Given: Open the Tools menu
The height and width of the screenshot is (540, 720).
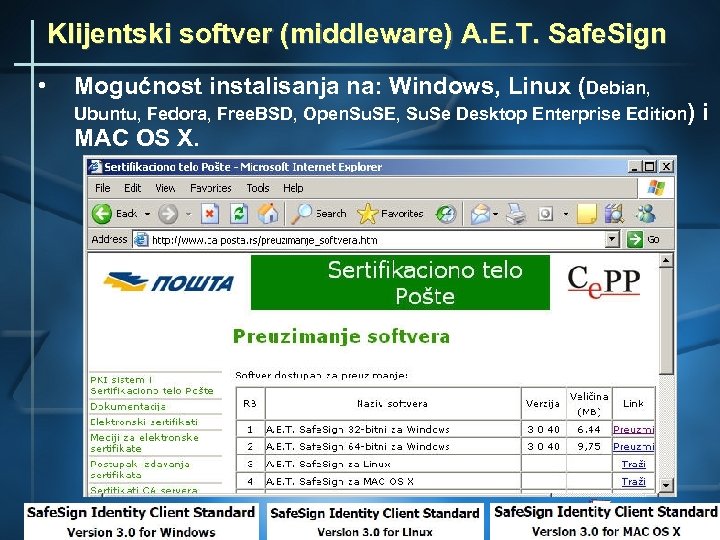Looking at the screenshot, I should click(x=258, y=188).
